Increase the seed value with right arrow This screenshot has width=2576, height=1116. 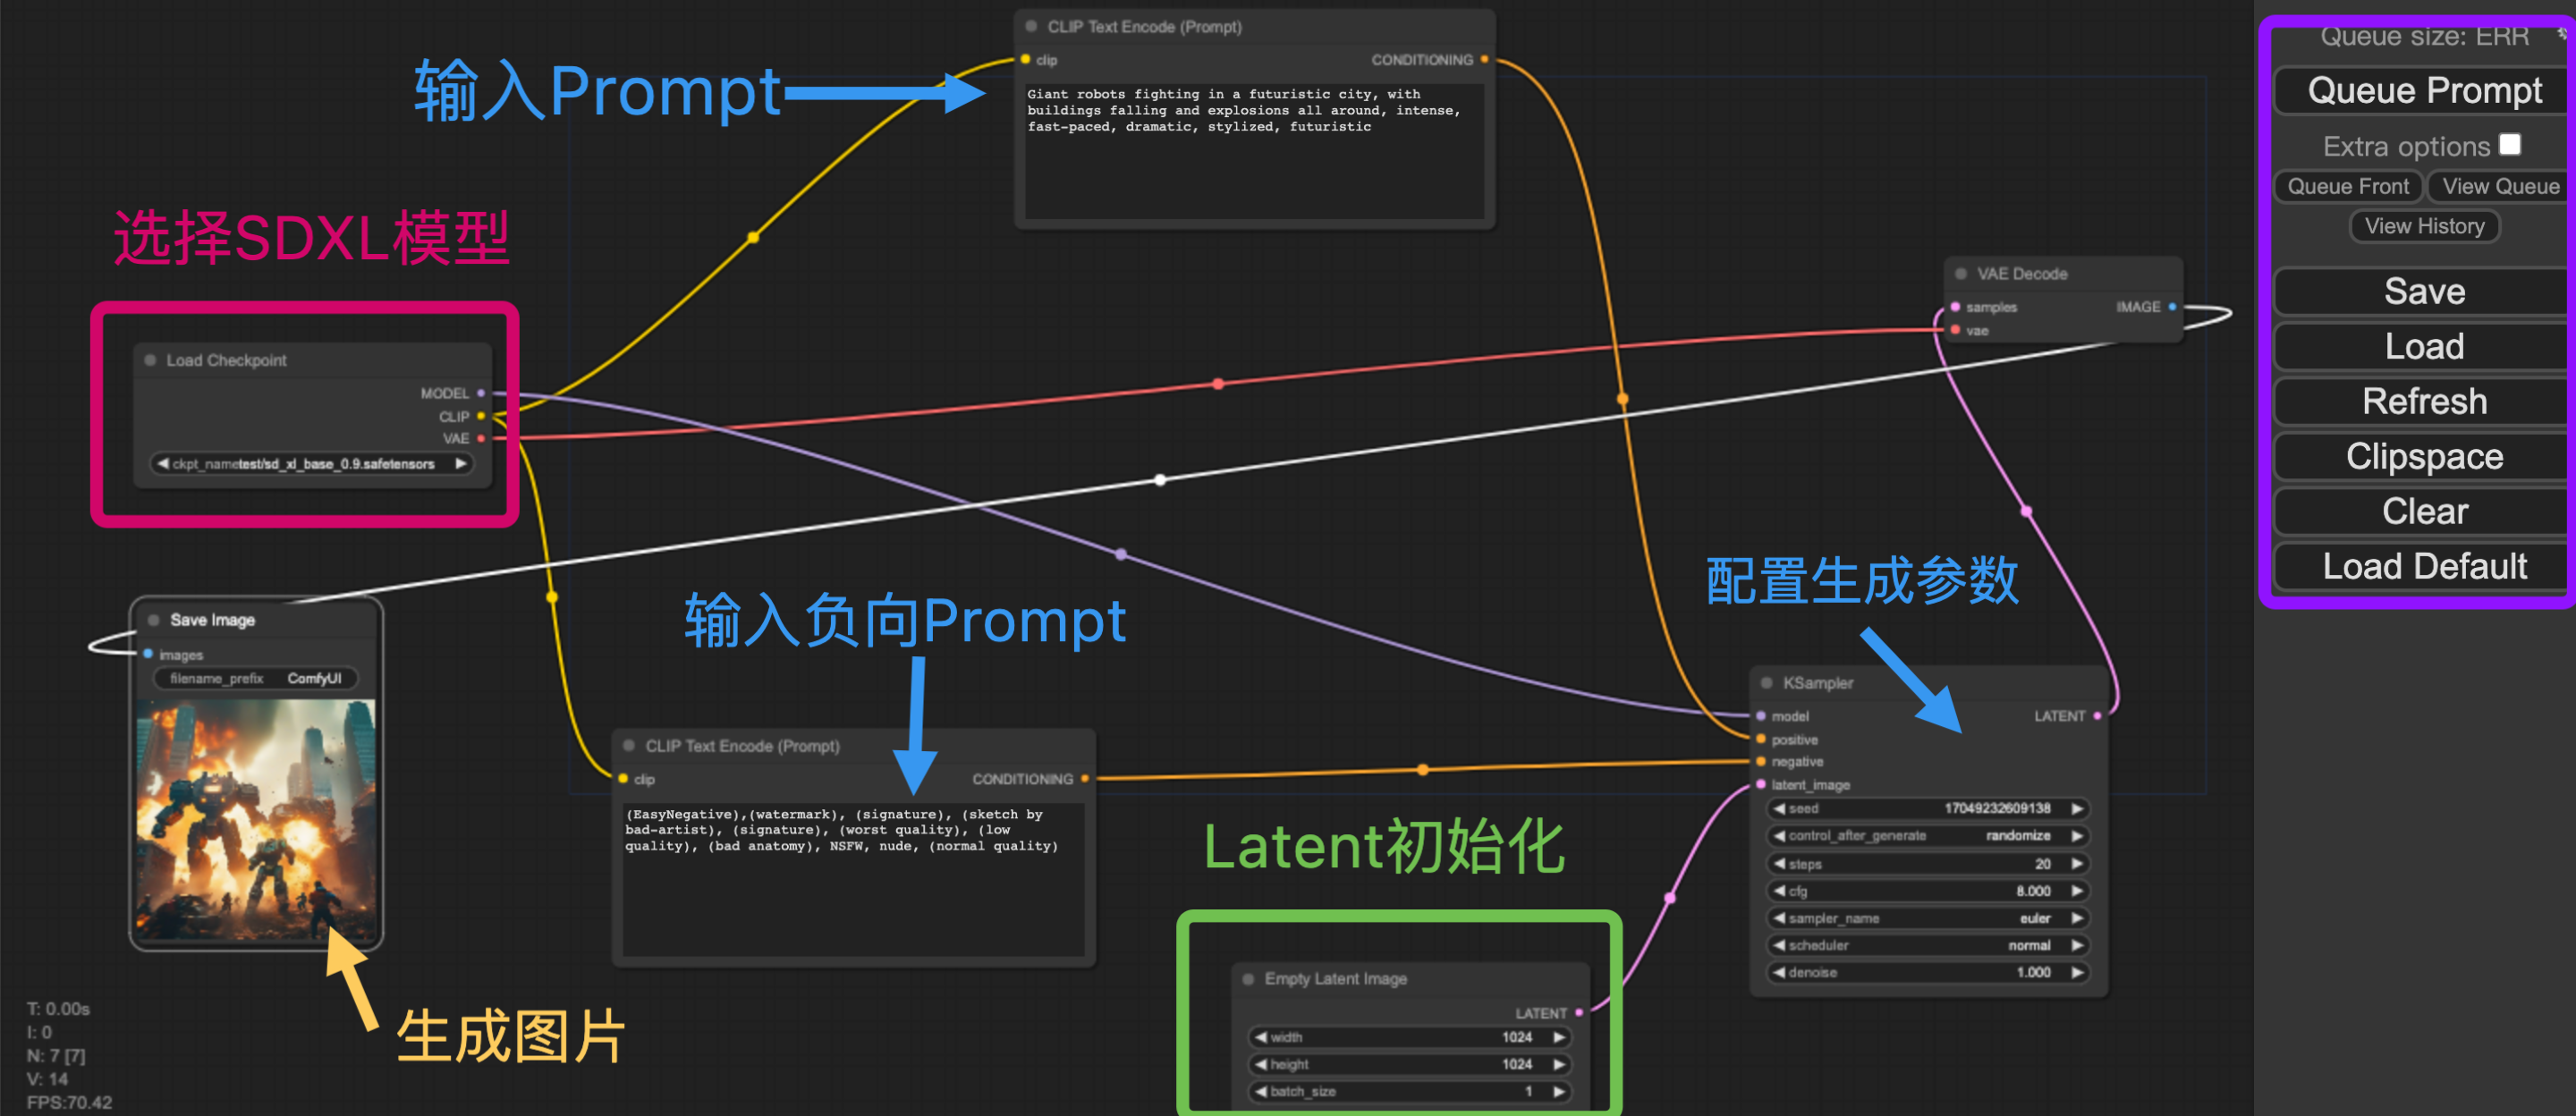[x=2077, y=808]
